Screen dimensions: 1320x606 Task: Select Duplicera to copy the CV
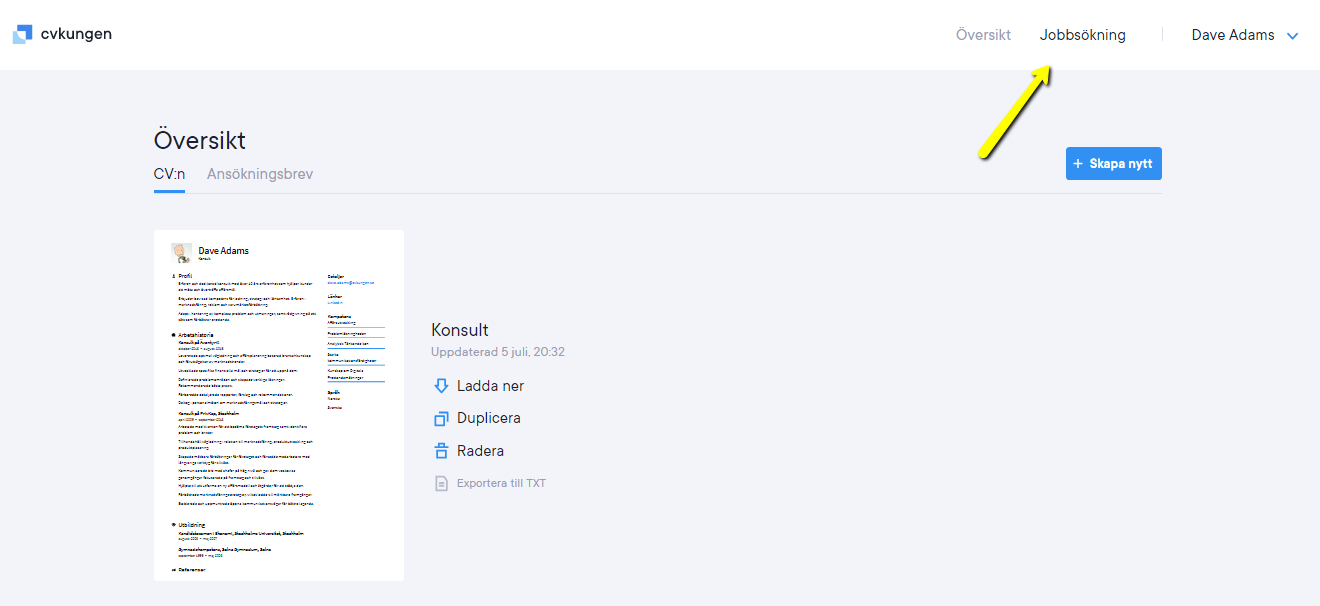click(488, 418)
